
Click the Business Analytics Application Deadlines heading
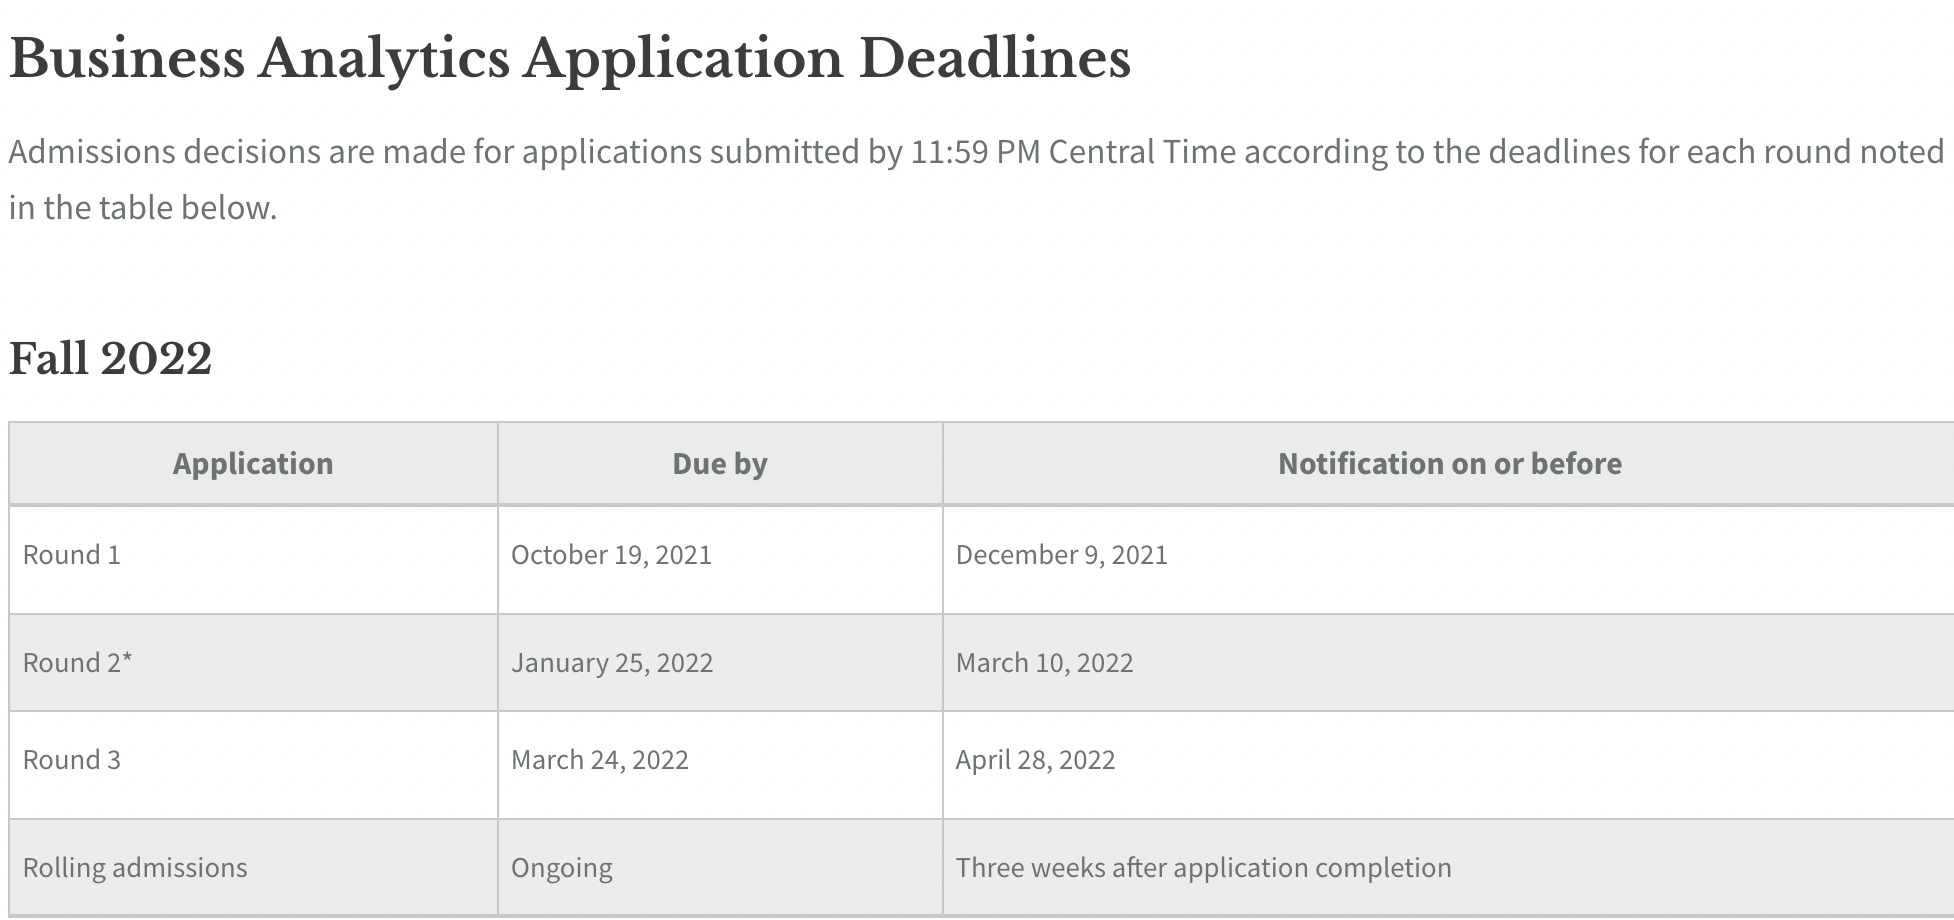(x=569, y=59)
